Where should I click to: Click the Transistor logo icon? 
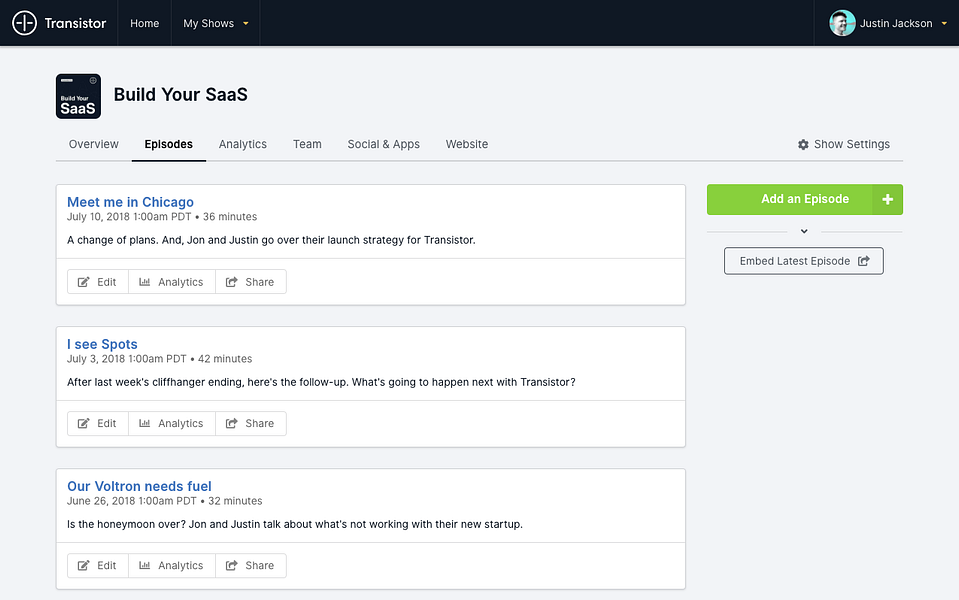click(x=24, y=23)
